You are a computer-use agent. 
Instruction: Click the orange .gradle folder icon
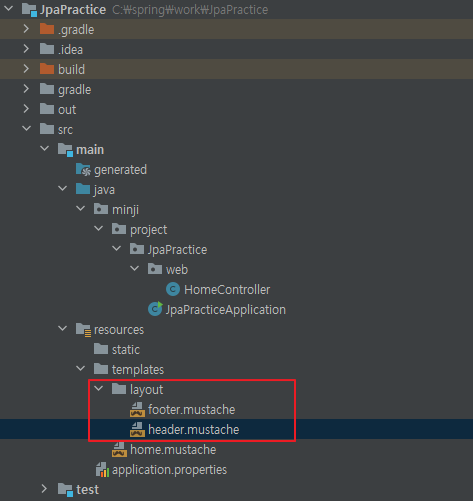pyautogui.click(x=47, y=29)
